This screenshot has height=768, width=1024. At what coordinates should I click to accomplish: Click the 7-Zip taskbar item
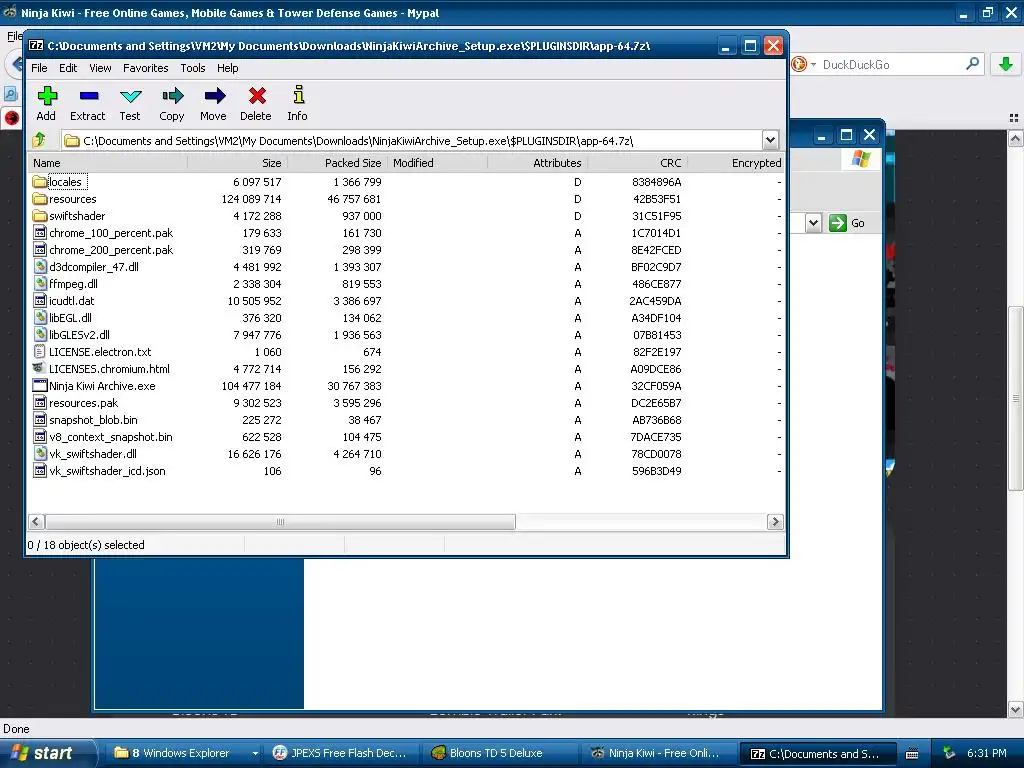click(817, 753)
